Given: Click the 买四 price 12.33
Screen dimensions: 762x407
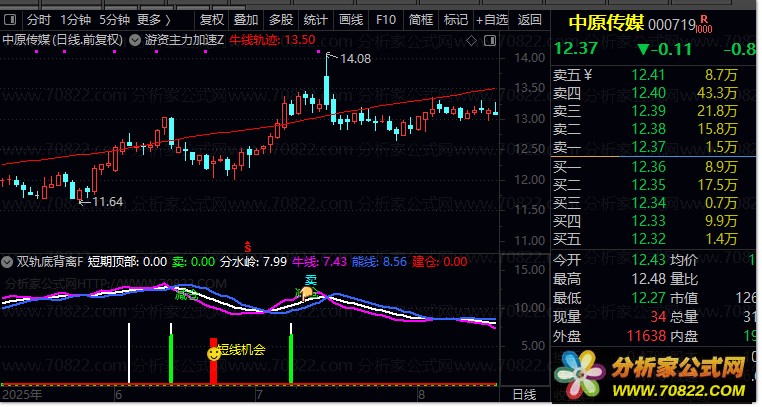Looking at the screenshot, I should click(648, 221).
